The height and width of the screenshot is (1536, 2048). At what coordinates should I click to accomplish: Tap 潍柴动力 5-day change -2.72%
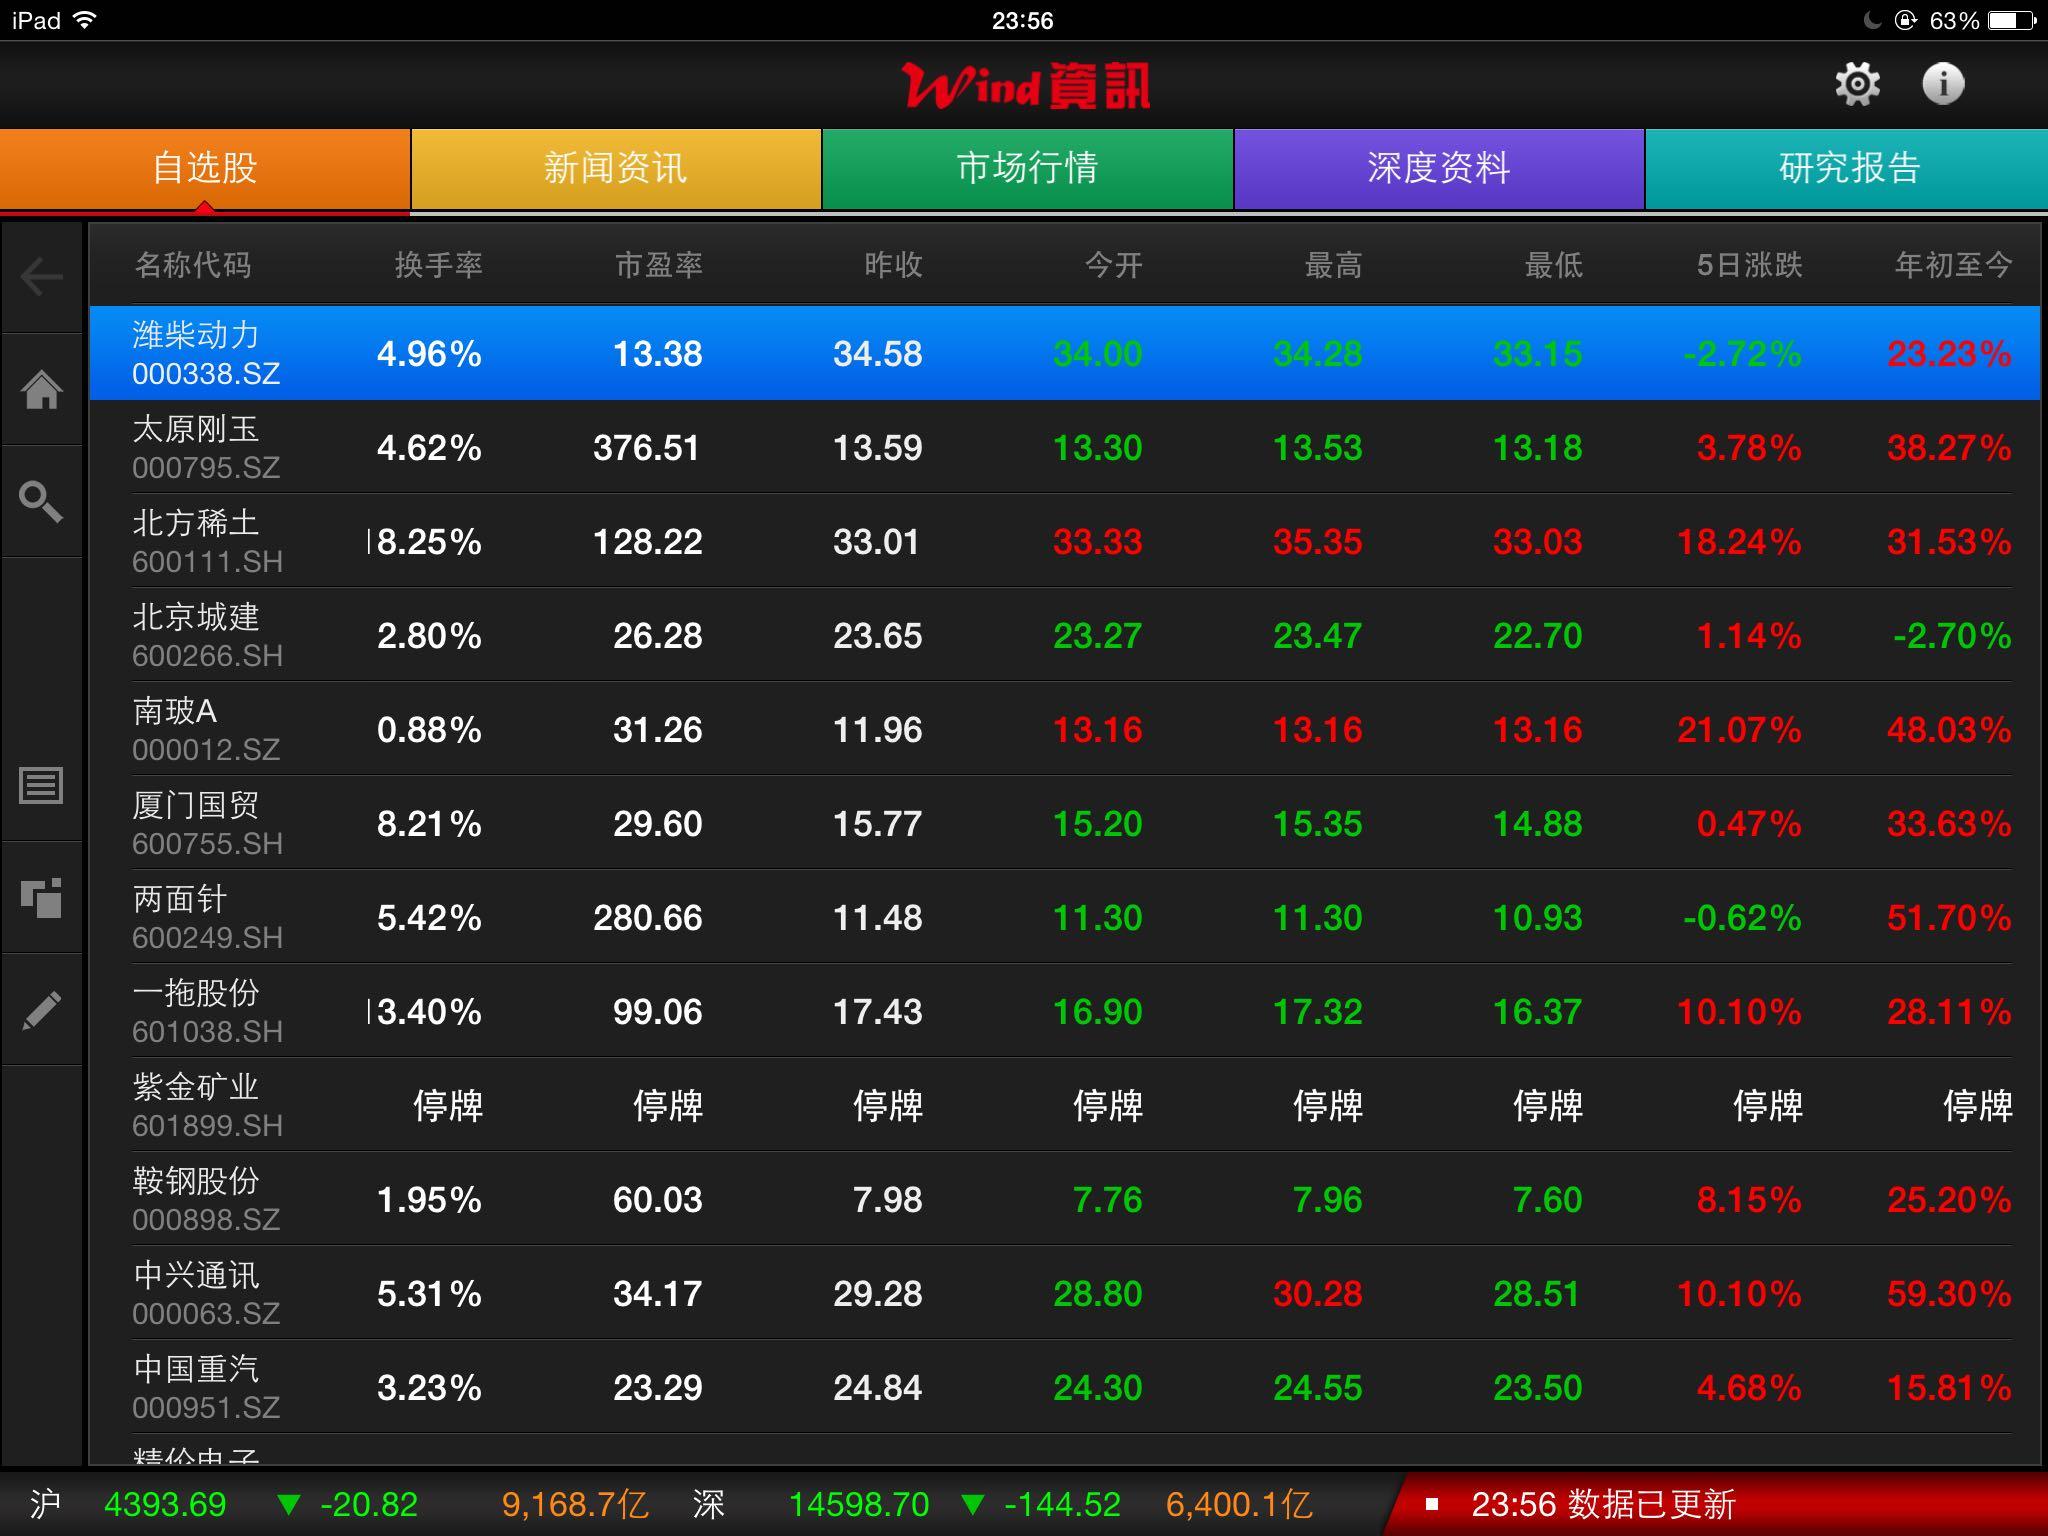[x=1742, y=354]
